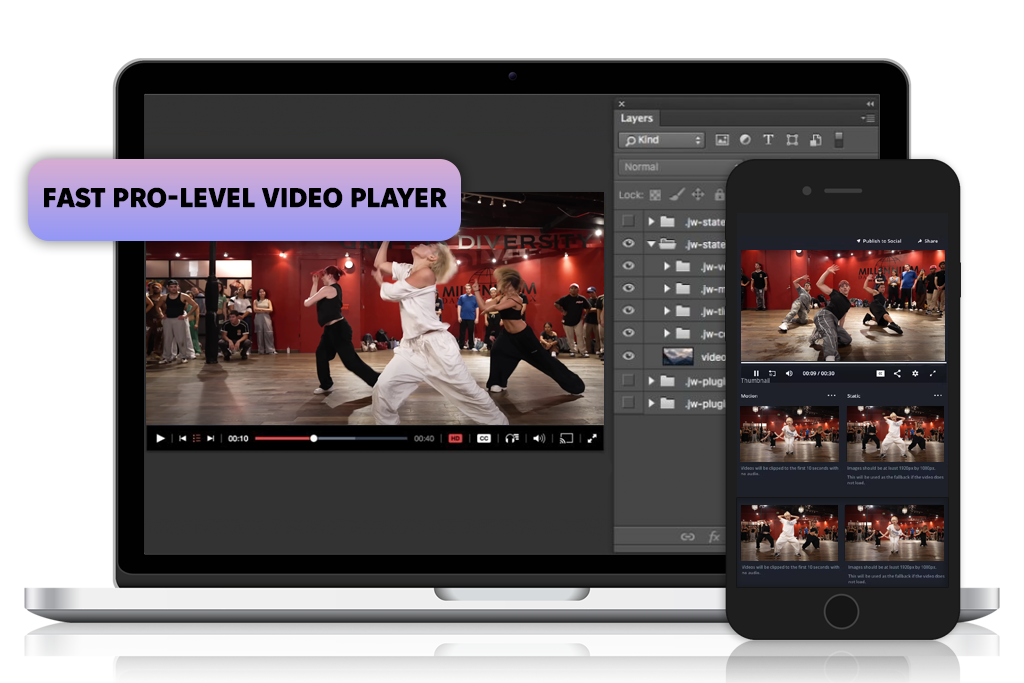
Task: Lock position move icon
Action: click(698, 195)
